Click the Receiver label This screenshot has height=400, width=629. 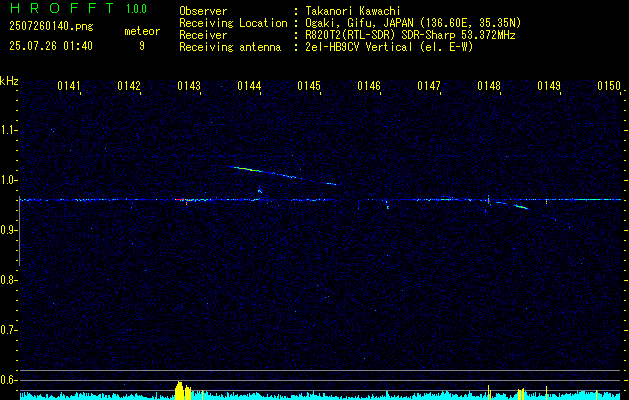coord(203,35)
